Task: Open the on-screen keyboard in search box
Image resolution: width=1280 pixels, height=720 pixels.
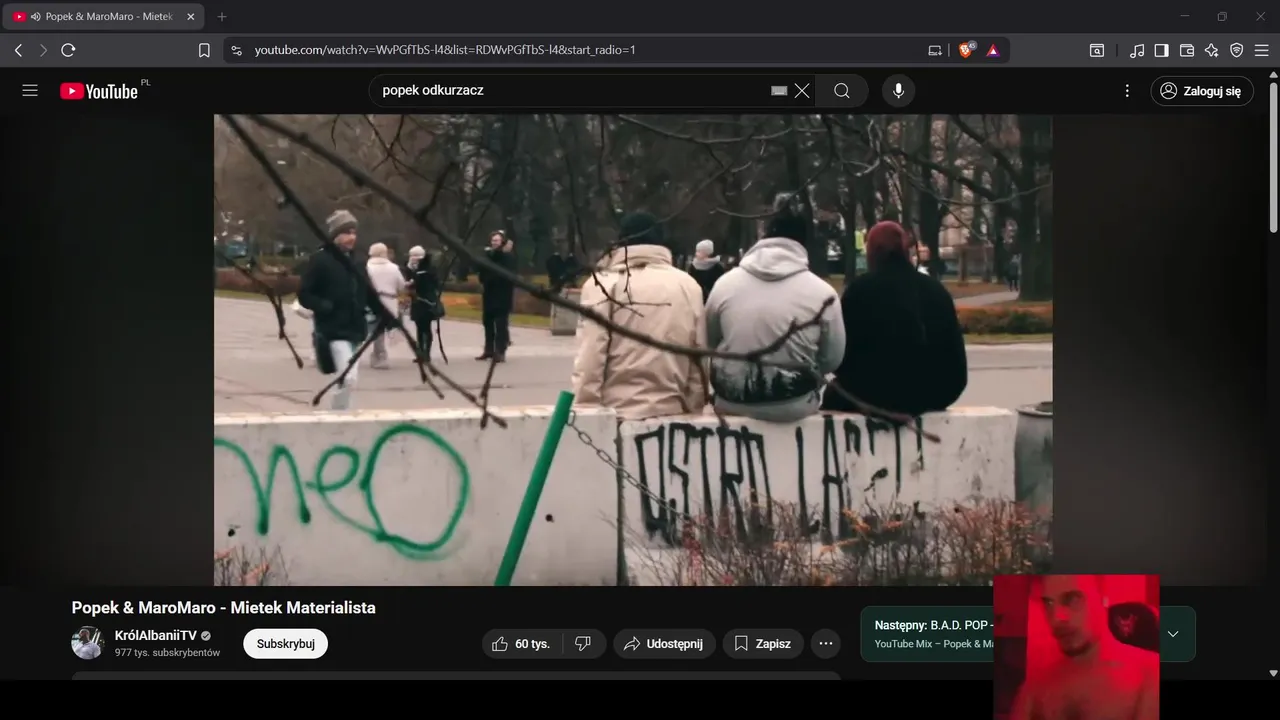Action: tap(779, 91)
